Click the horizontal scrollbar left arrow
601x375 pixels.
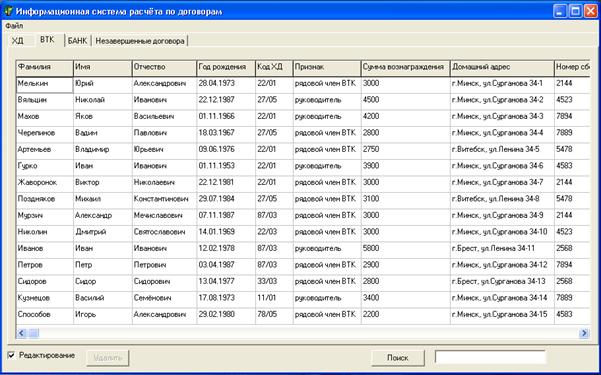[22, 333]
